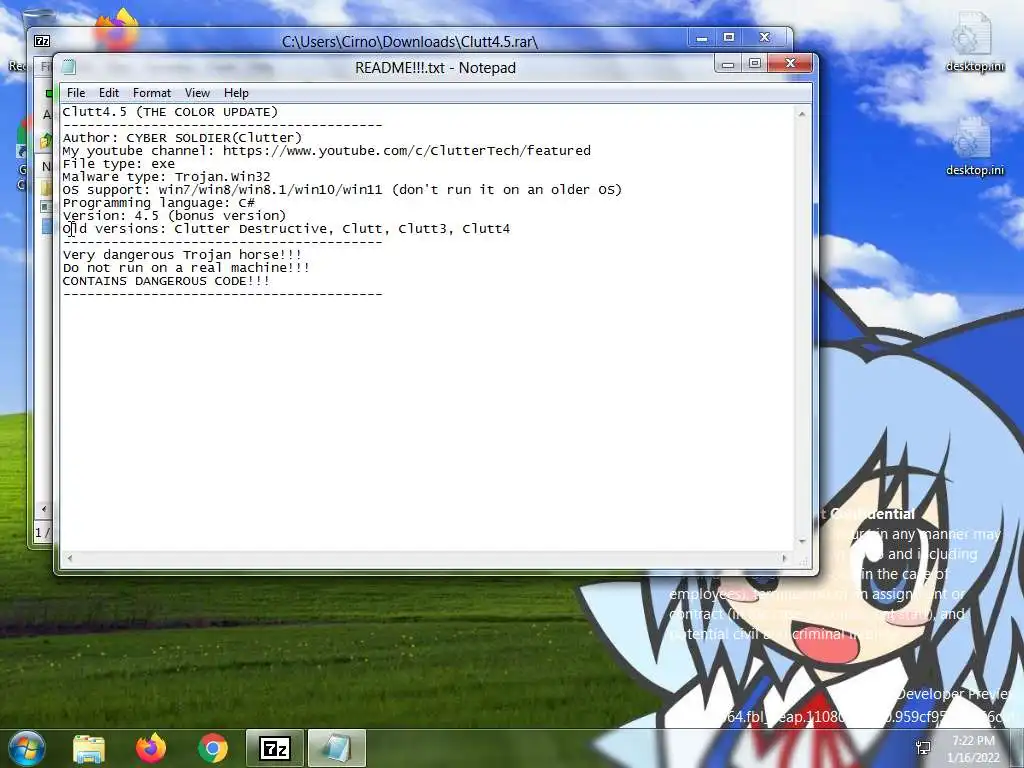The width and height of the screenshot is (1024, 768).
Task: Click the 'OS support' line in Notepad
Action: point(342,189)
